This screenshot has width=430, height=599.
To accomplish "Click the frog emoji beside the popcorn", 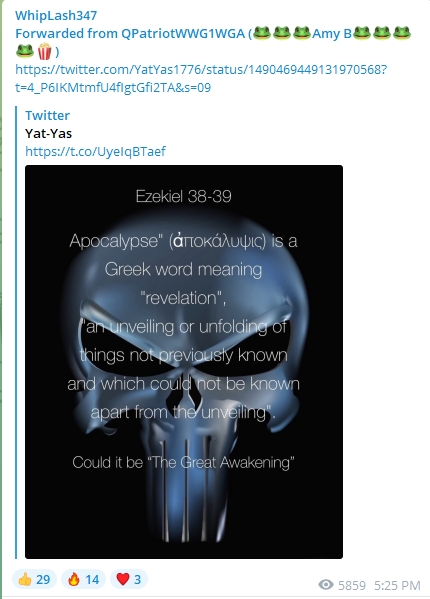I will (x=25, y=51).
